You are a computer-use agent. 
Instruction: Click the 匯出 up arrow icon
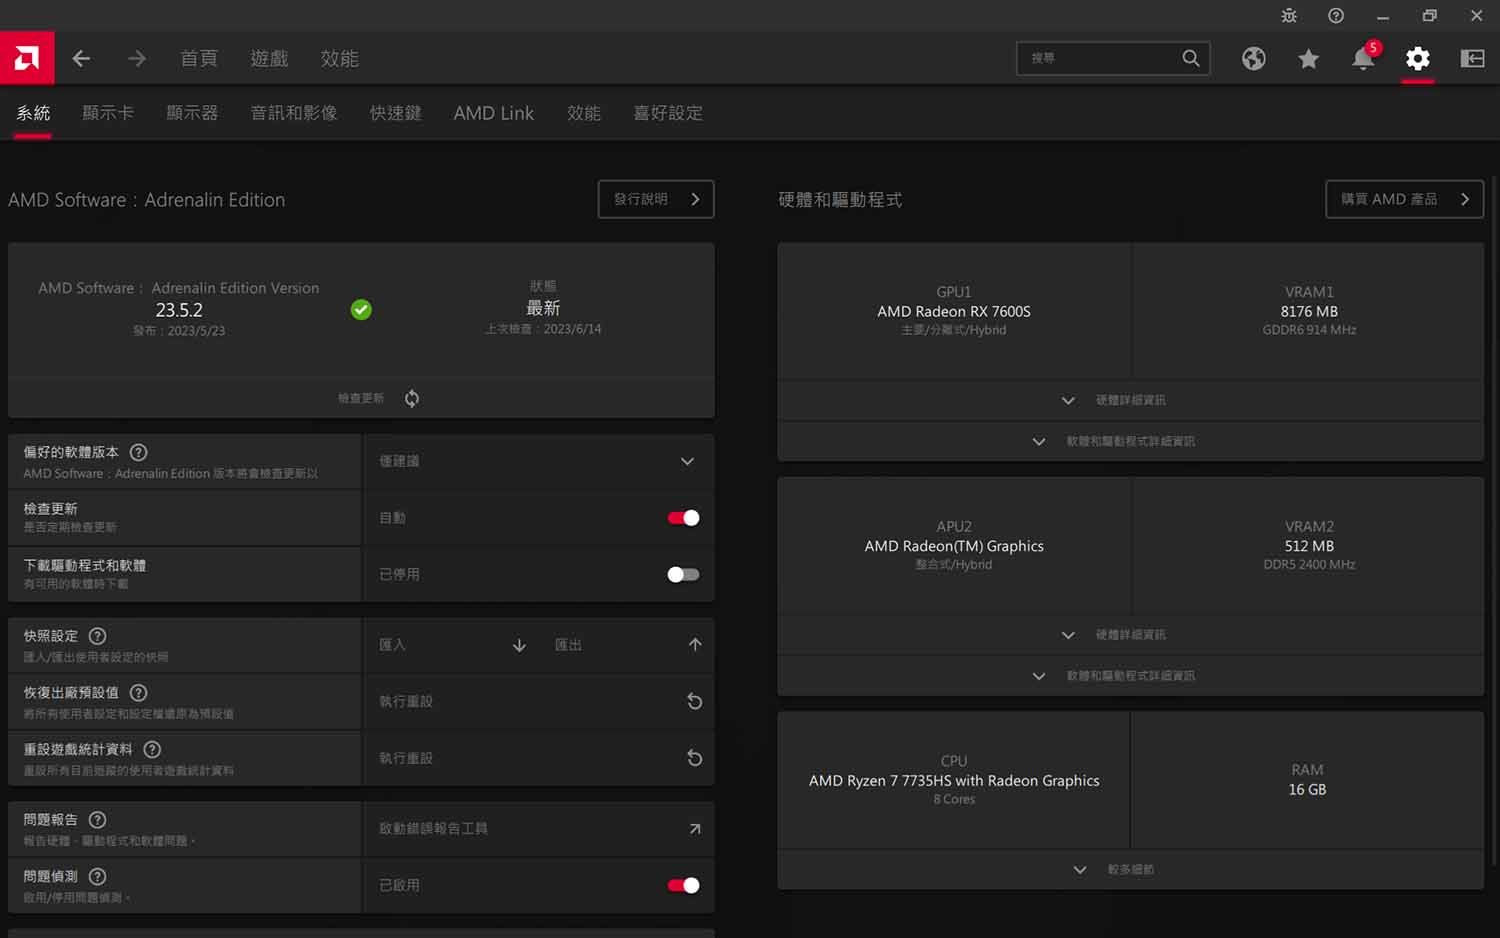click(695, 645)
